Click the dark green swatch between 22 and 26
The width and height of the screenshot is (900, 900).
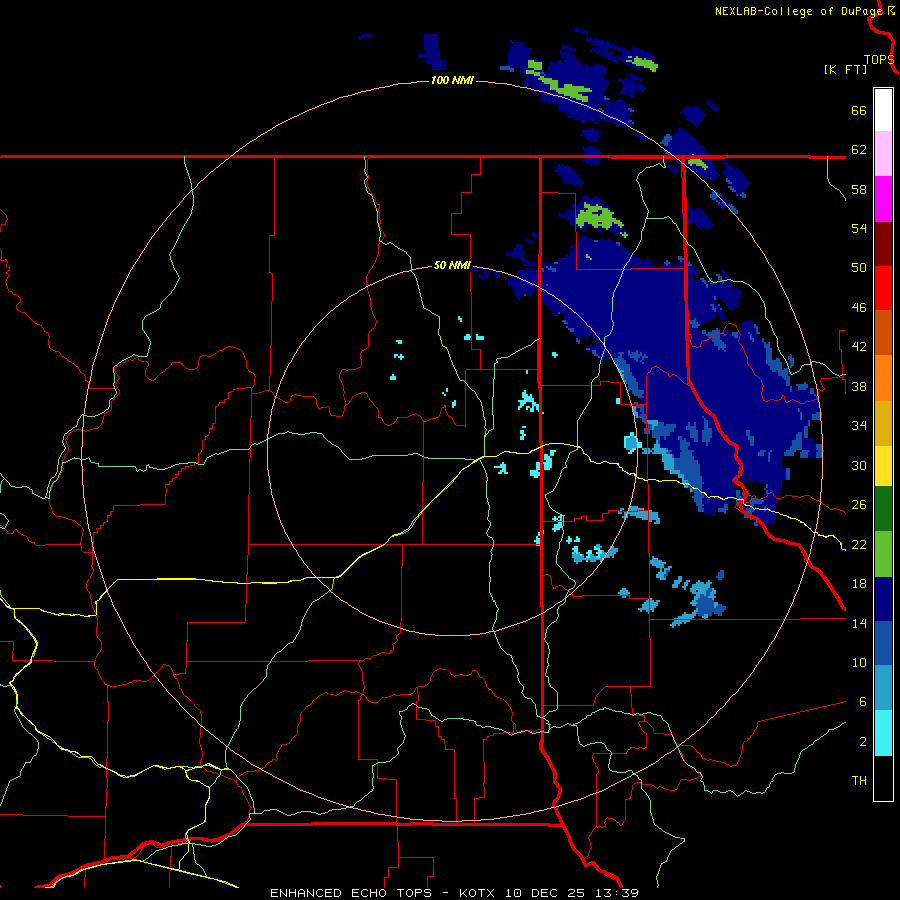pos(883,509)
